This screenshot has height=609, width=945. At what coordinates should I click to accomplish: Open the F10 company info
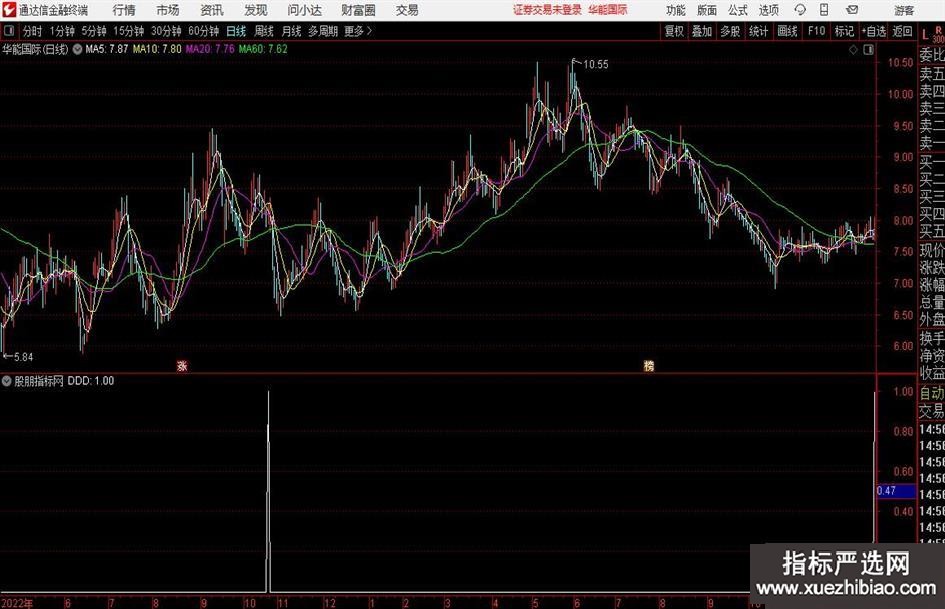(817, 31)
